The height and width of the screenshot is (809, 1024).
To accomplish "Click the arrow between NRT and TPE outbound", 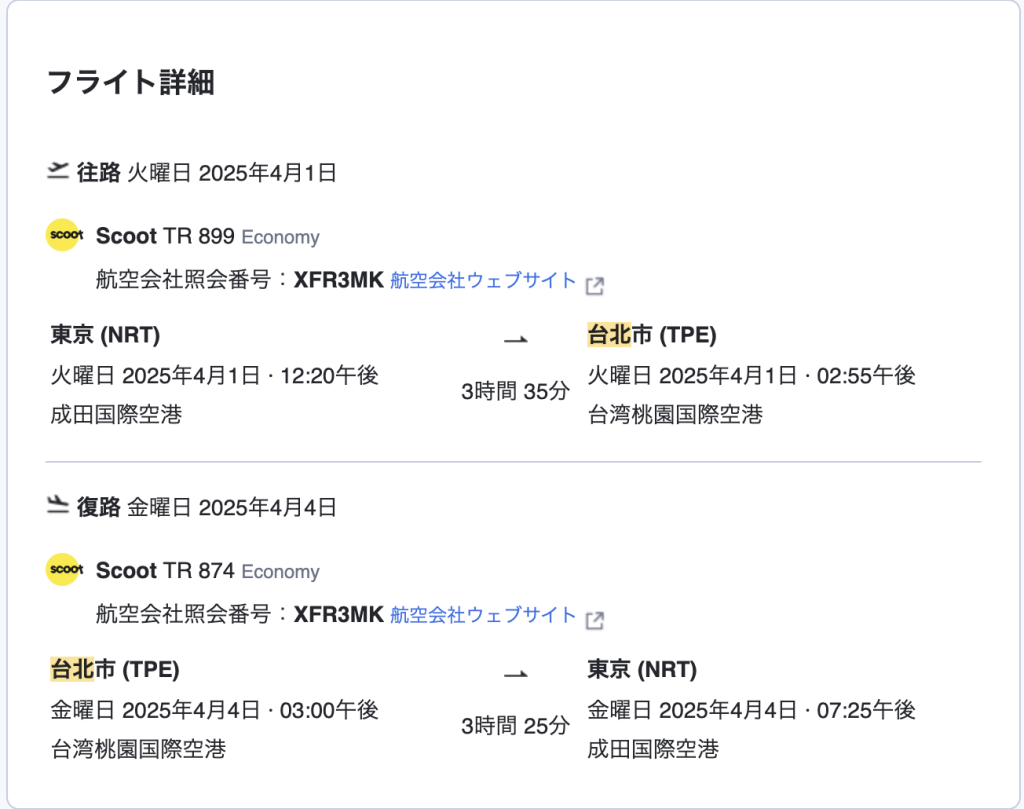I will (515, 340).
